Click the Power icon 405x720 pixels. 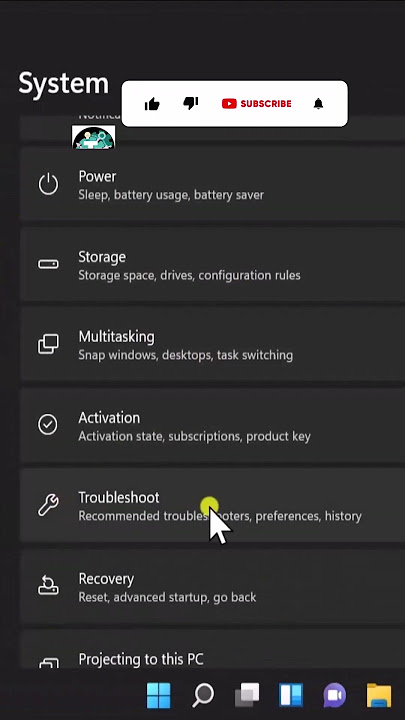(48, 184)
